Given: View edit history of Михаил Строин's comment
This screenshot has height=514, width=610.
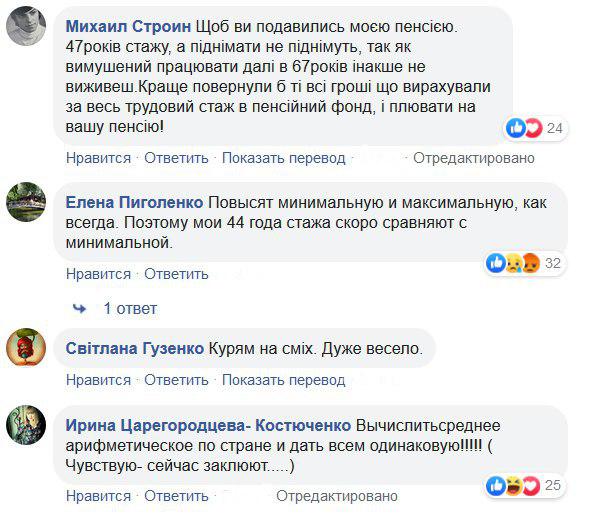Looking at the screenshot, I should pyautogui.click(x=474, y=158).
